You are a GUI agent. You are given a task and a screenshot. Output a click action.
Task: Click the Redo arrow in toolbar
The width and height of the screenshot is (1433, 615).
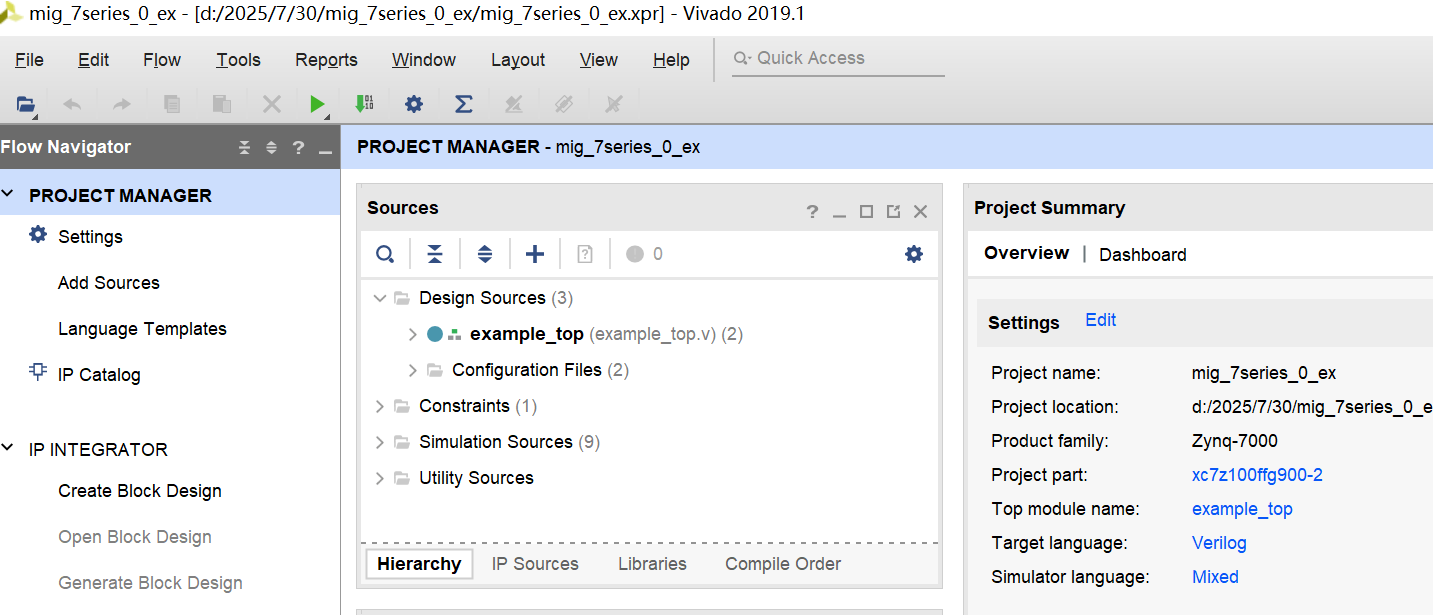121,103
